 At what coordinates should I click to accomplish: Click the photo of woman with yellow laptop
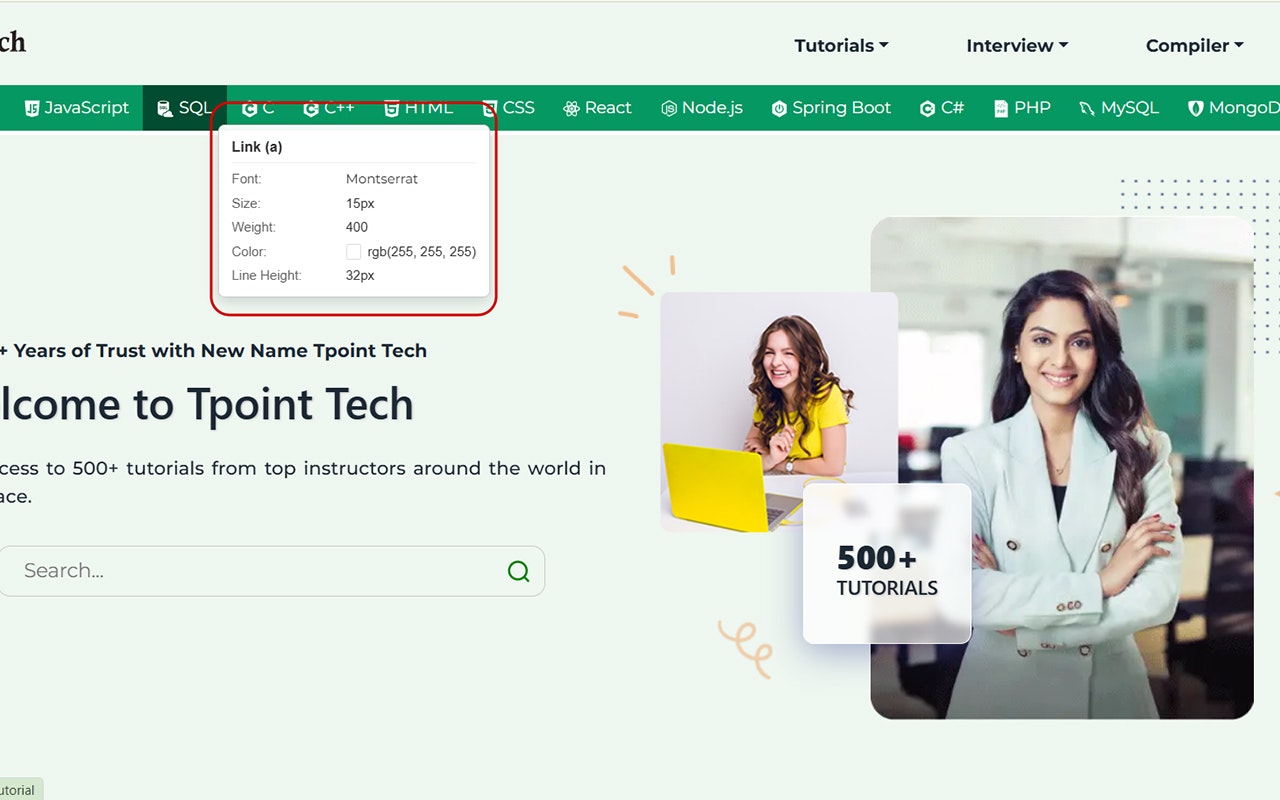pyautogui.click(x=779, y=412)
